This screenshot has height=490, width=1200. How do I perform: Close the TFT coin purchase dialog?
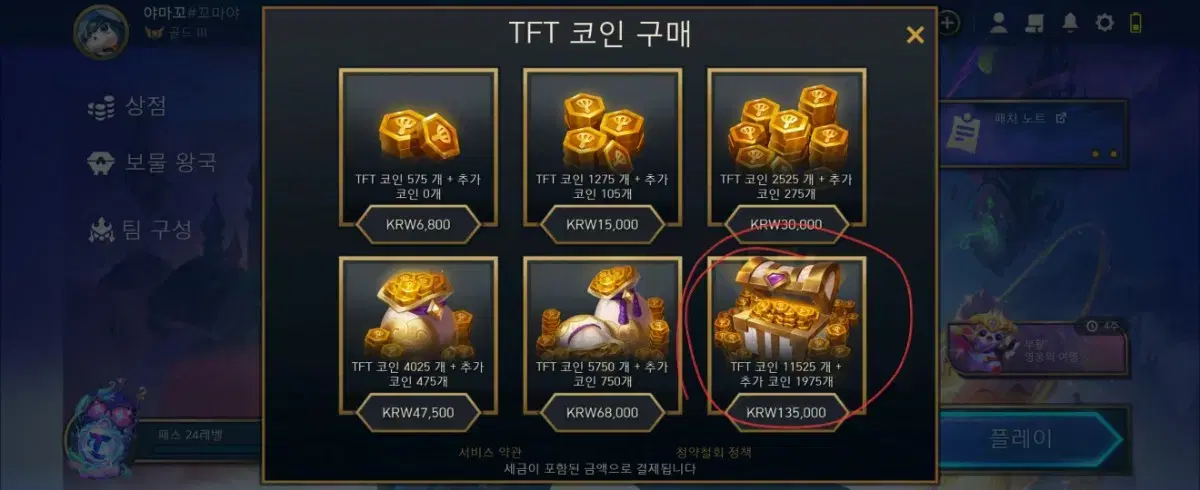tap(914, 35)
